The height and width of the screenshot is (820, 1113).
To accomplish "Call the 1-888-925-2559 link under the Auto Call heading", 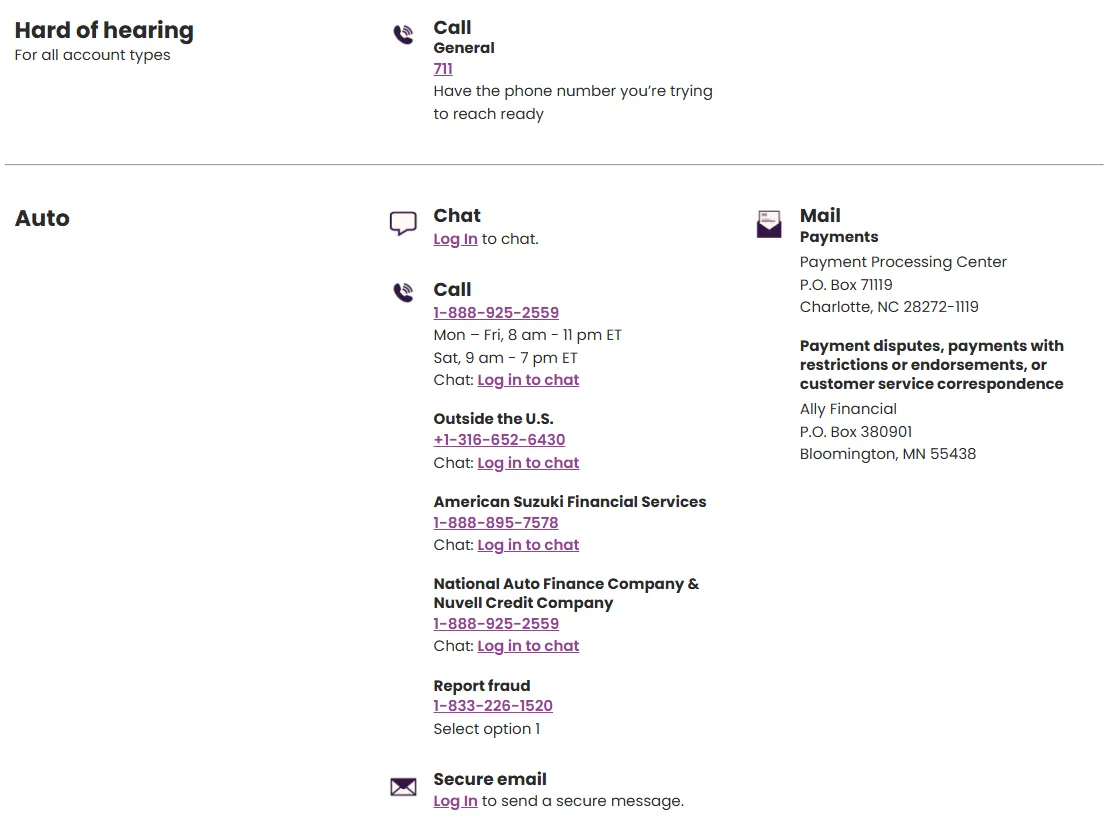I will 496,312.
